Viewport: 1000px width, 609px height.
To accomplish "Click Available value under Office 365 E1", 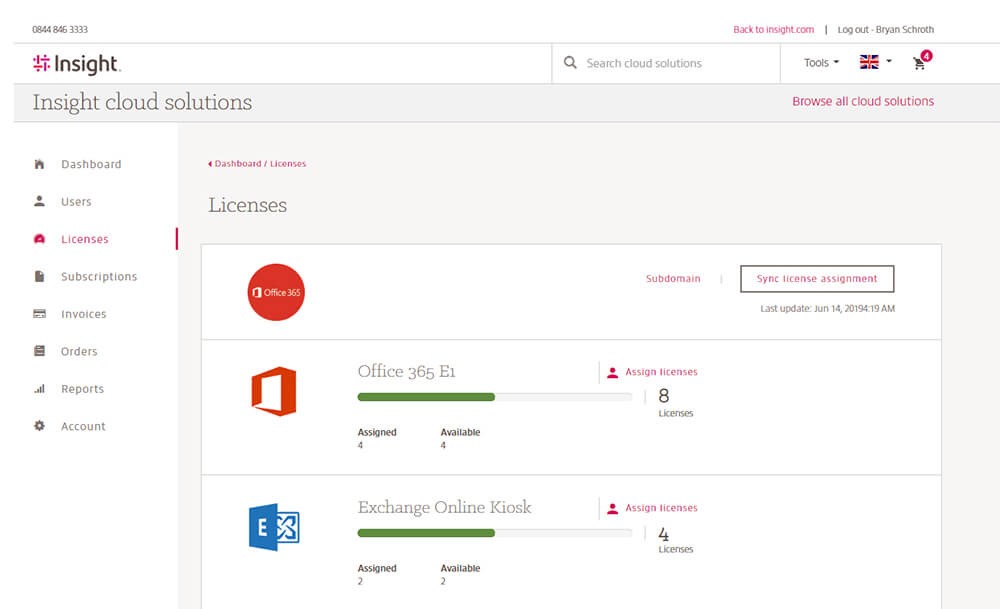I will (x=443, y=445).
